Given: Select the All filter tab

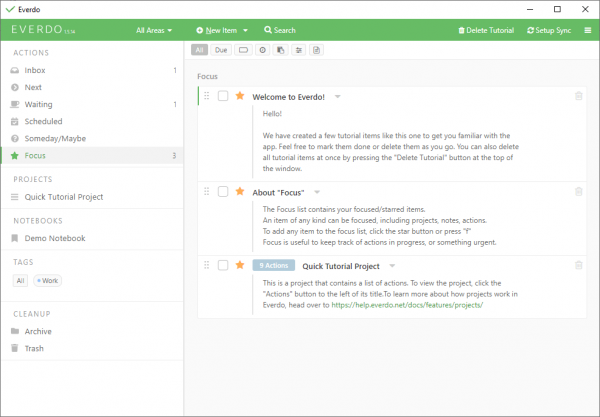Looking at the screenshot, I should (x=199, y=50).
